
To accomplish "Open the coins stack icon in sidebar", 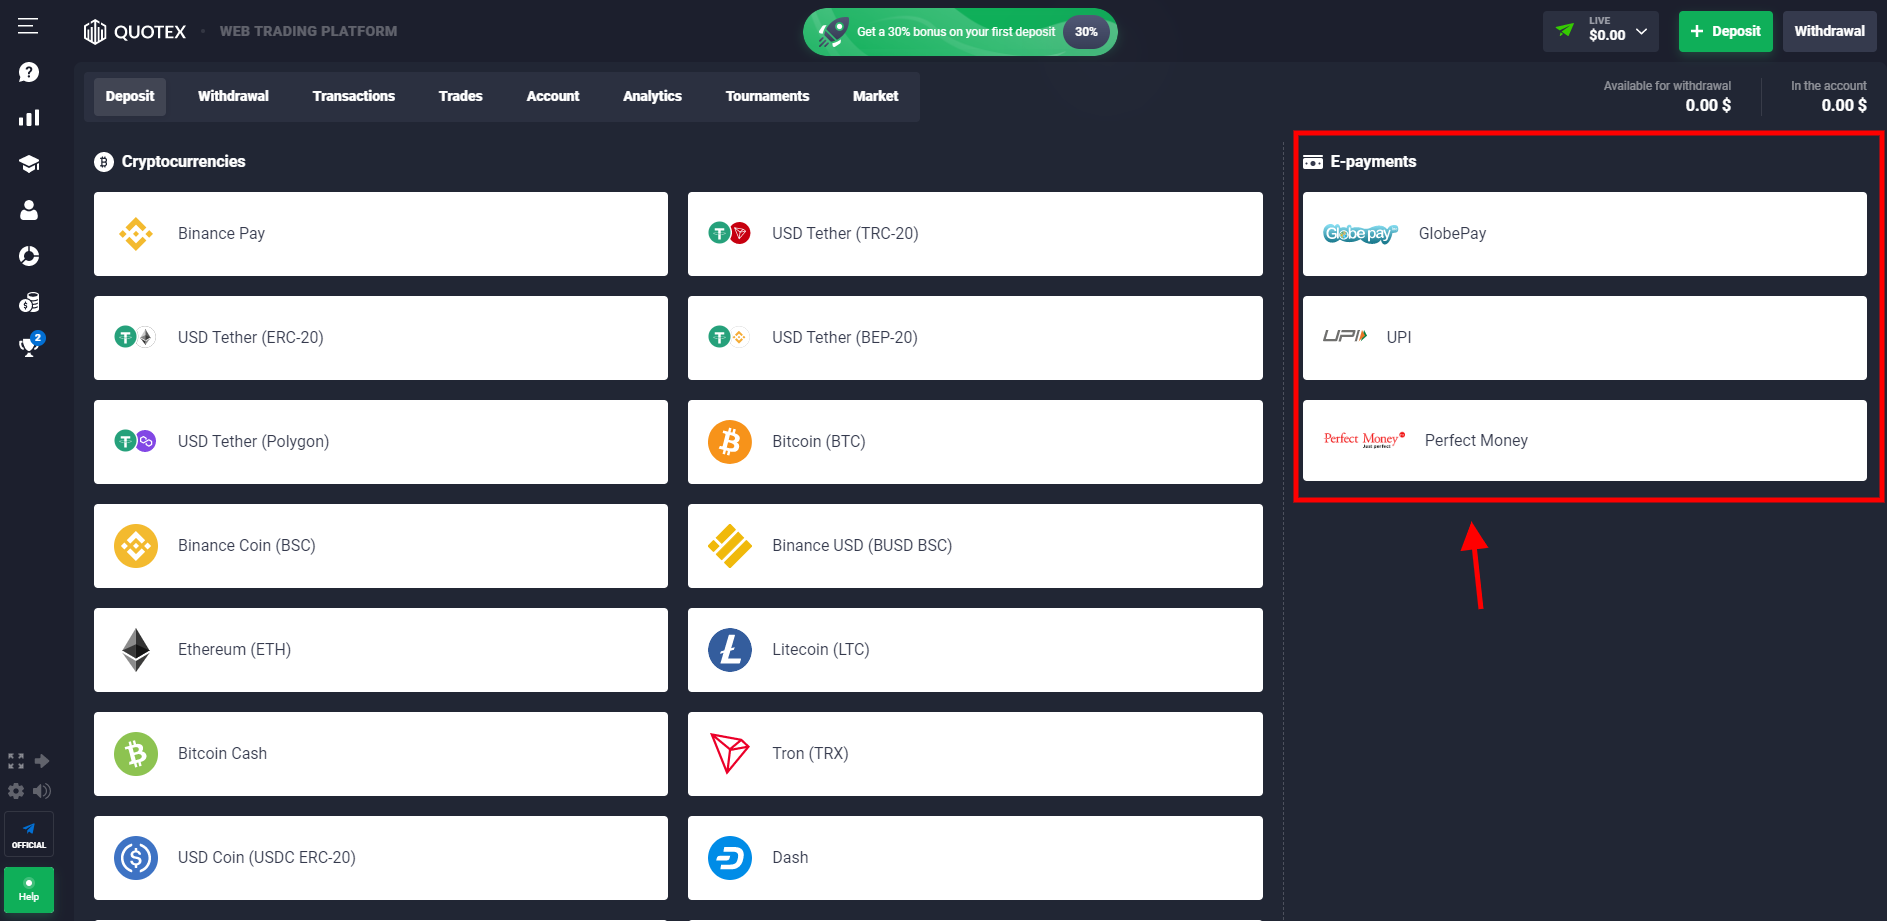I will [x=29, y=302].
